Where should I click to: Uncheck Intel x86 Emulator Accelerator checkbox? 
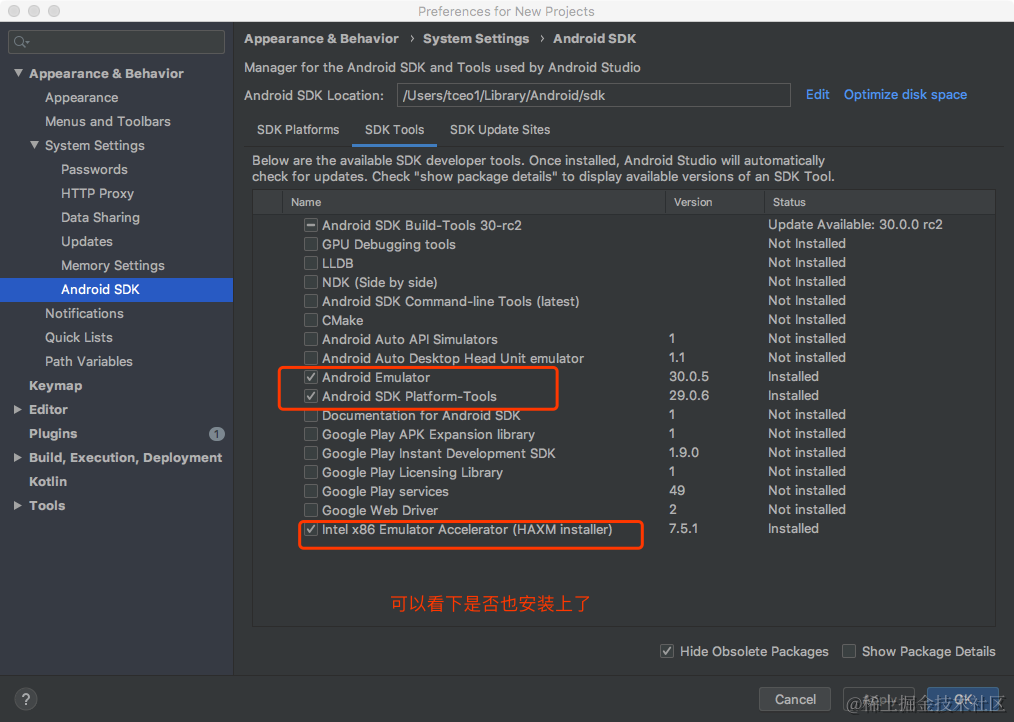[311, 529]
